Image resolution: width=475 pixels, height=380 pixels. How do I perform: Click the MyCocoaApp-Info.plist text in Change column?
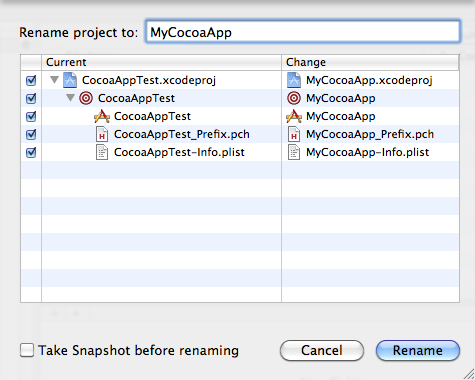click(x=368, y=152)
